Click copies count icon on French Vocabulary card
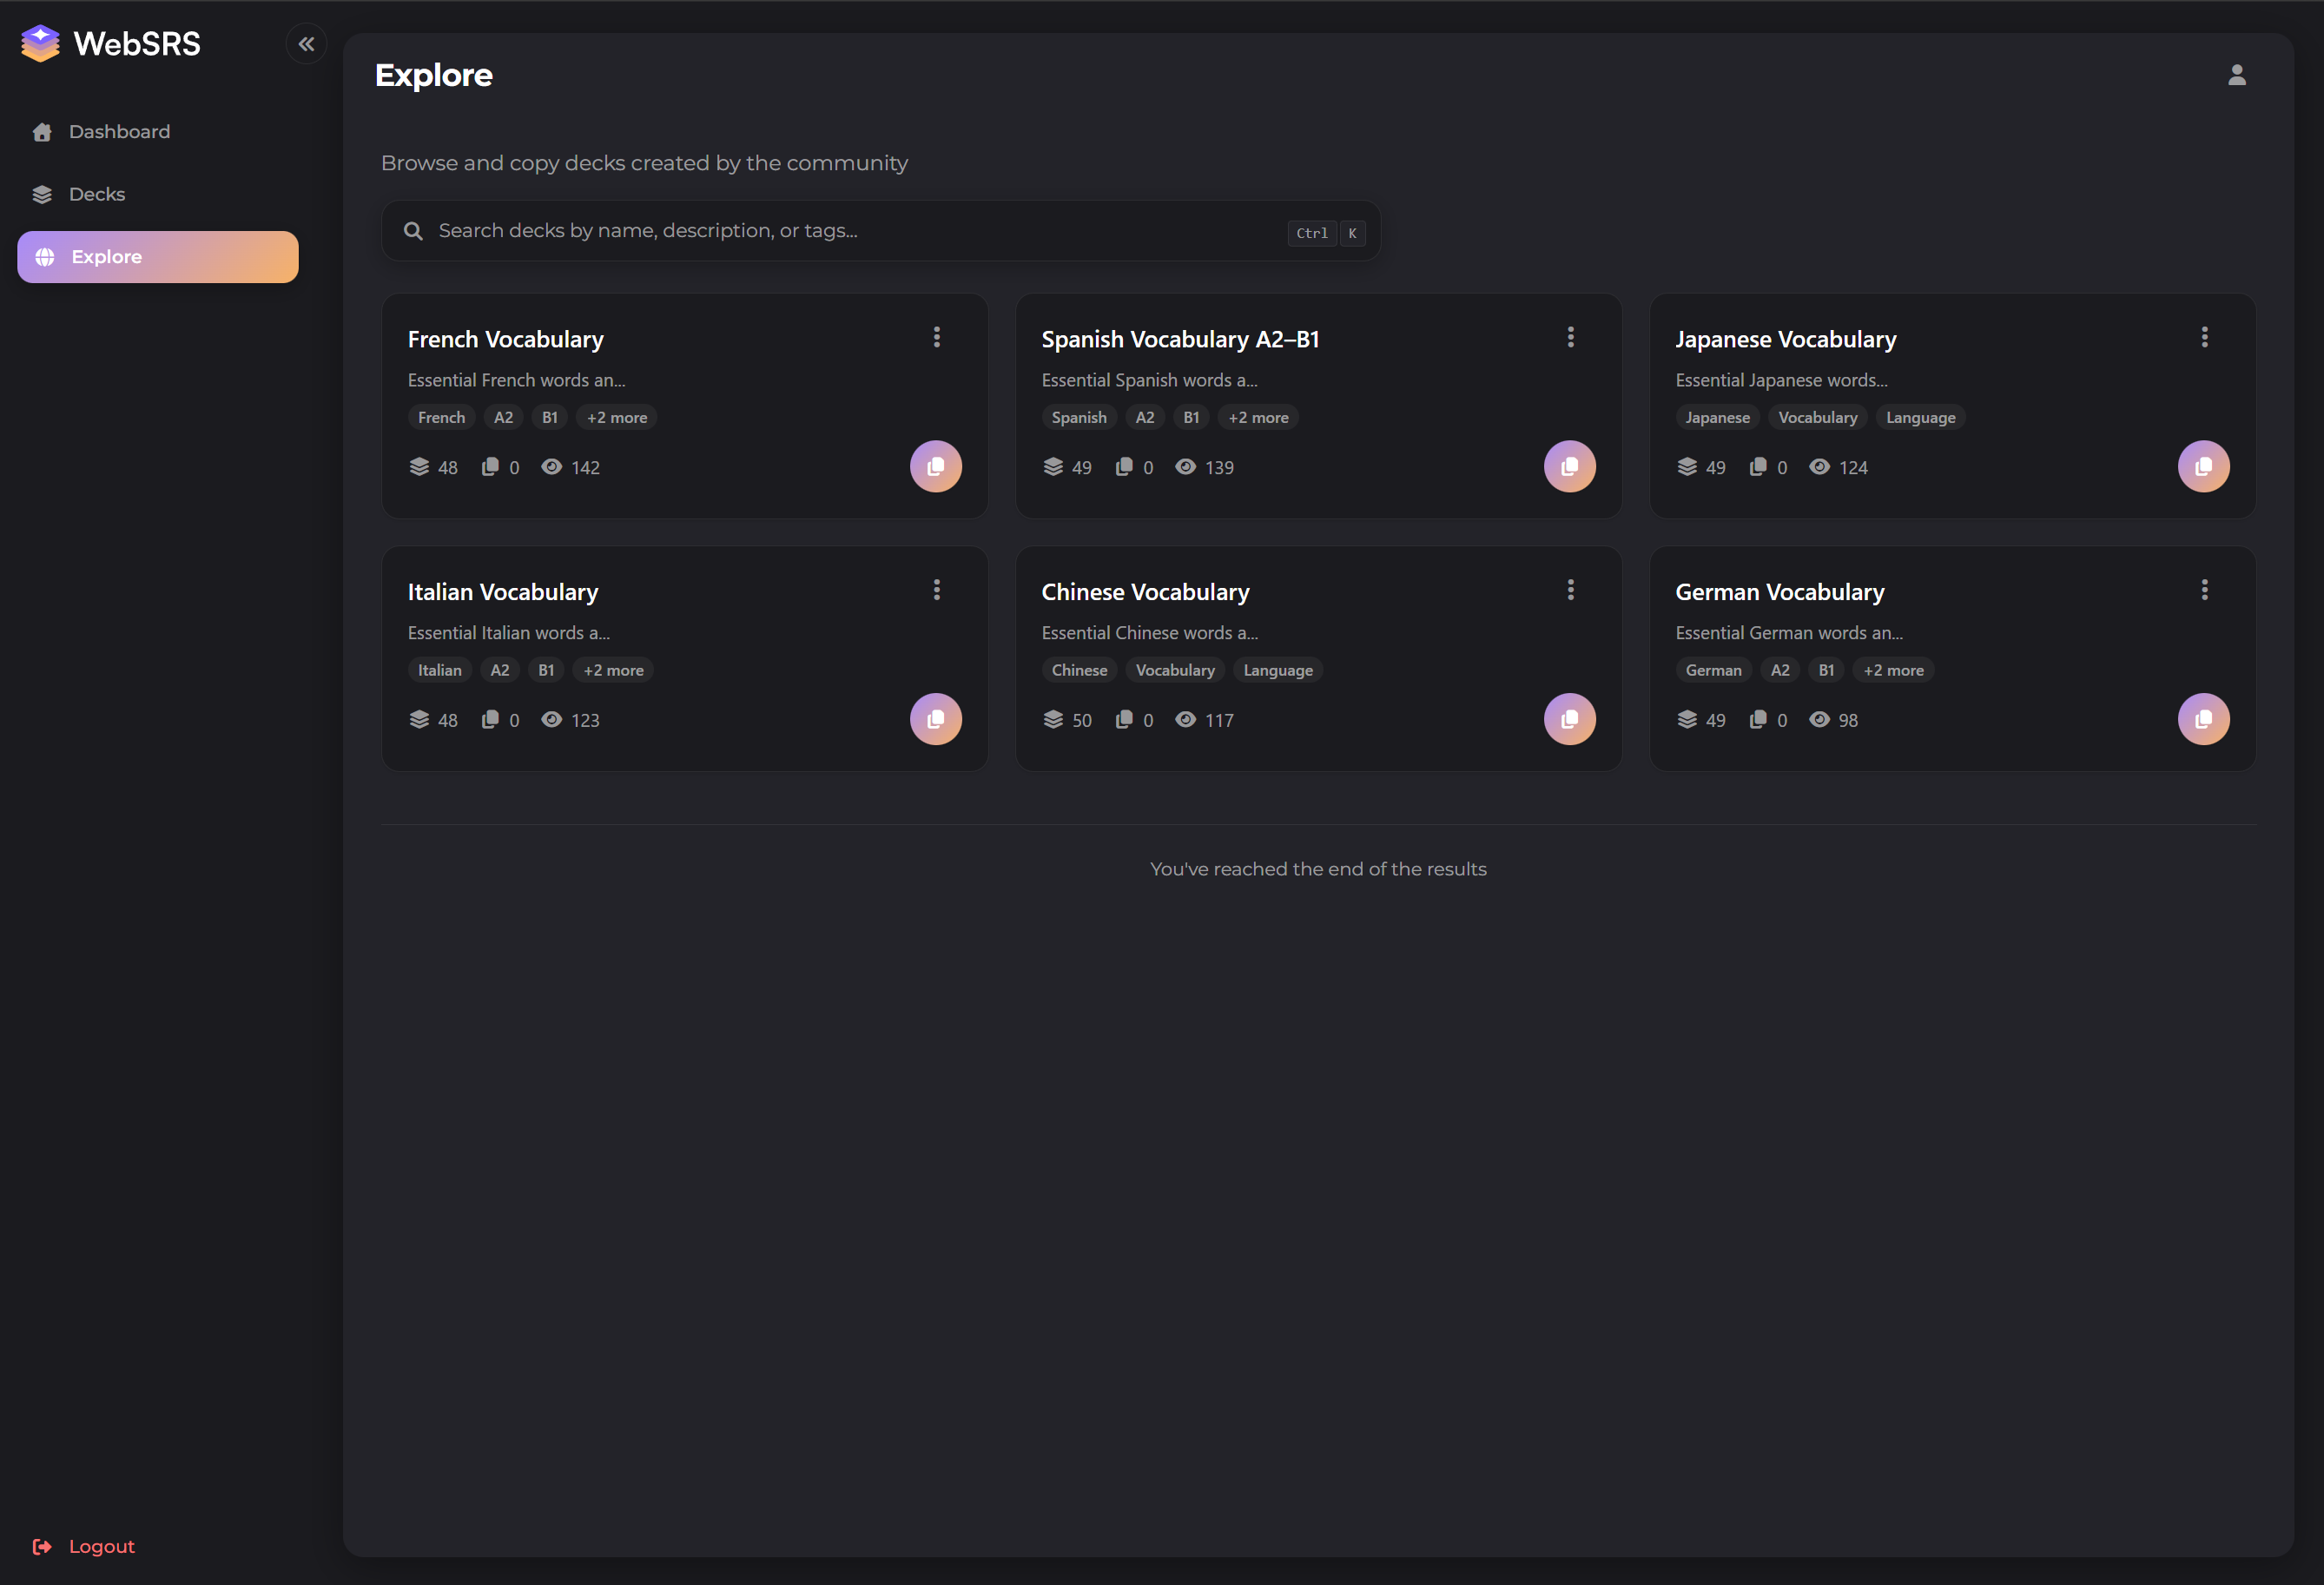 point(490,467)
